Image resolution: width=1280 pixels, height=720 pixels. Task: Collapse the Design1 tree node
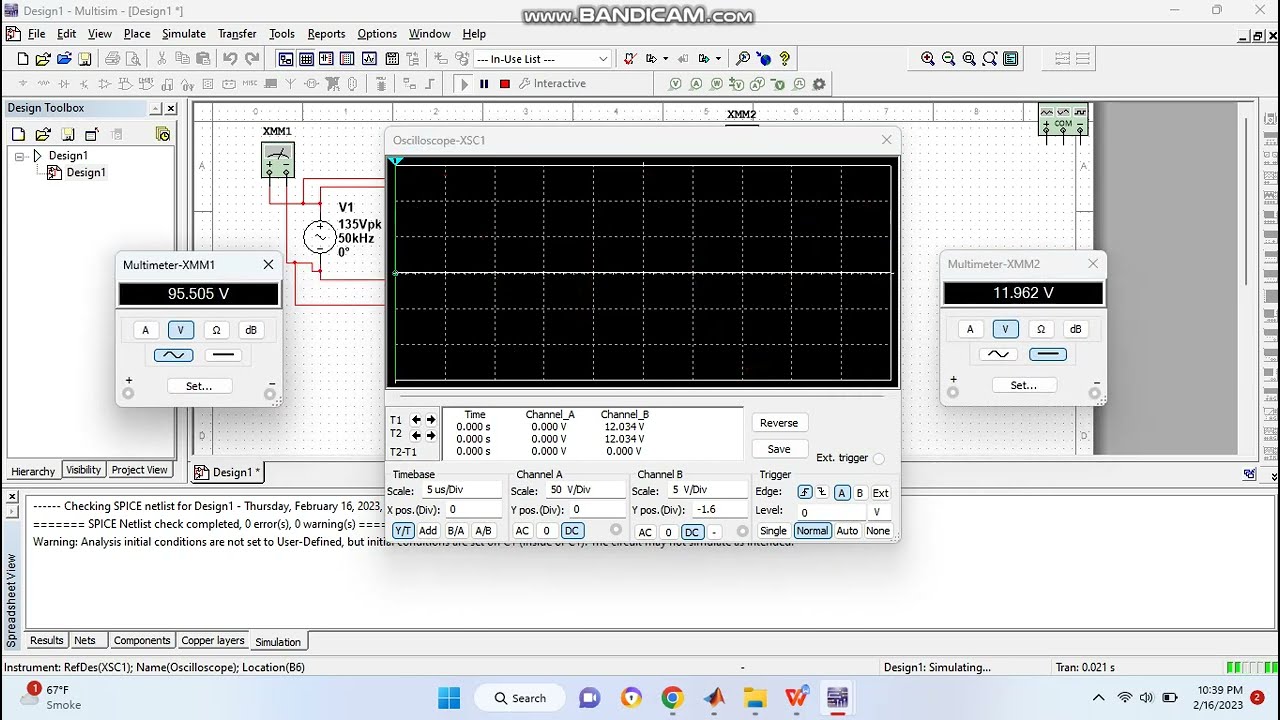19,156
